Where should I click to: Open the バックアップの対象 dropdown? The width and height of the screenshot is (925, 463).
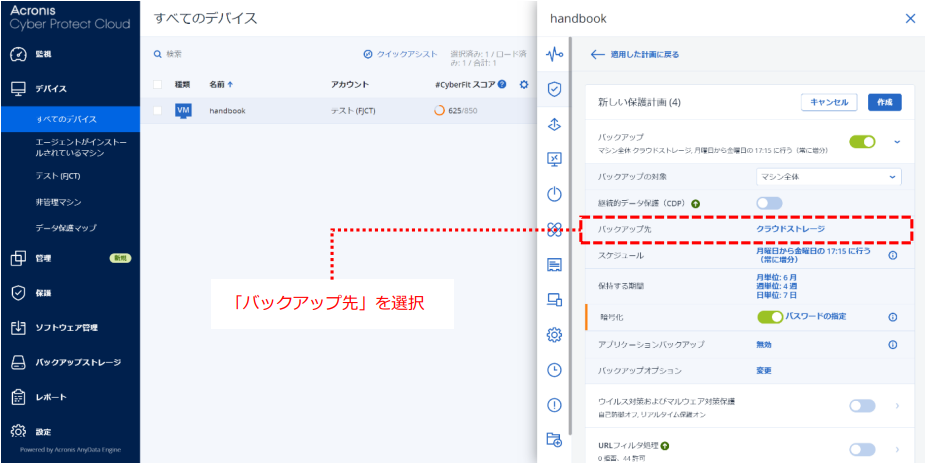click(828, 177)
